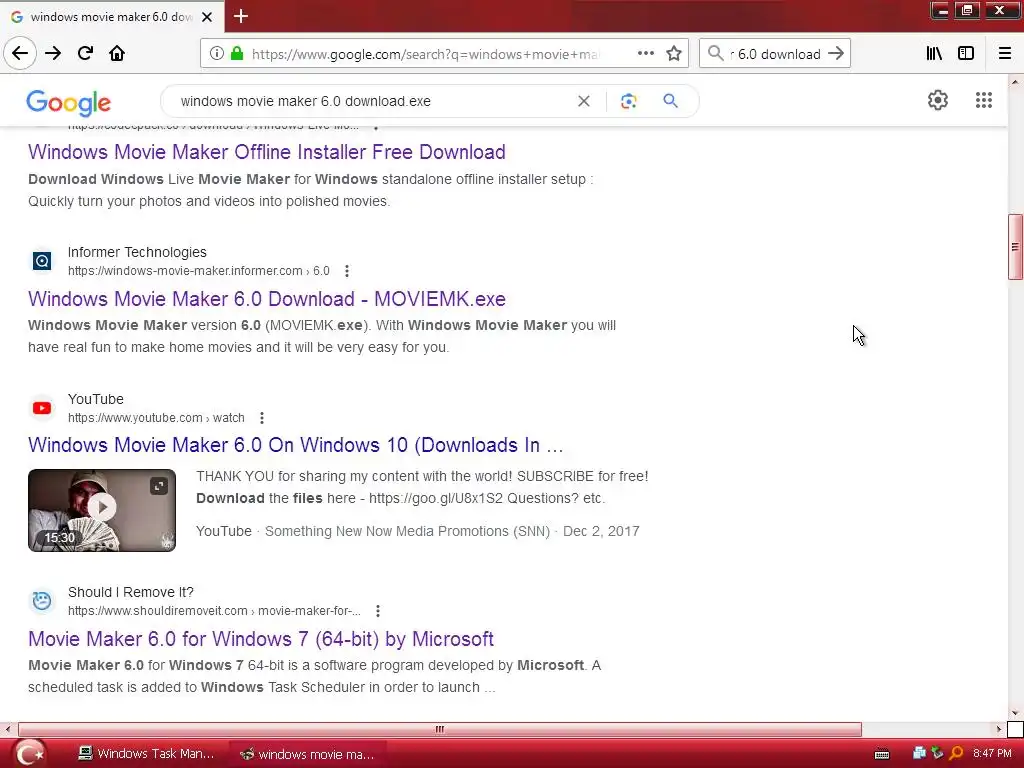The width and height of the screenshot is (1024, 768).
Task: Open the Google apps grid
Action: [984, 100]
